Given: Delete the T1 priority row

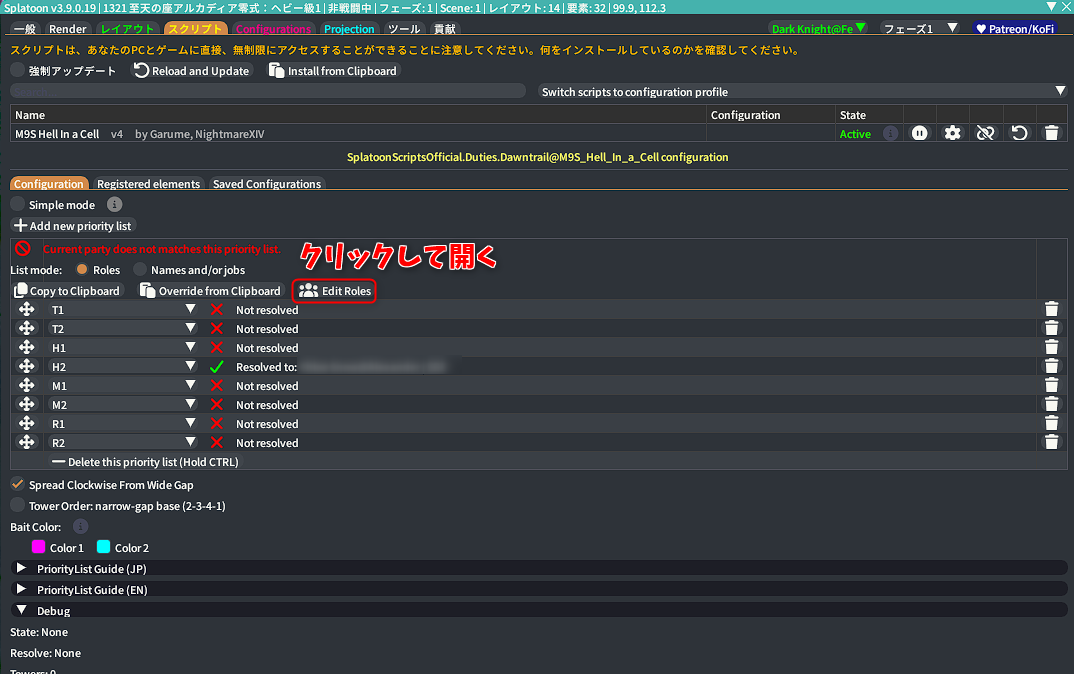Looking at the screenshot, I should pos(1051,310).
